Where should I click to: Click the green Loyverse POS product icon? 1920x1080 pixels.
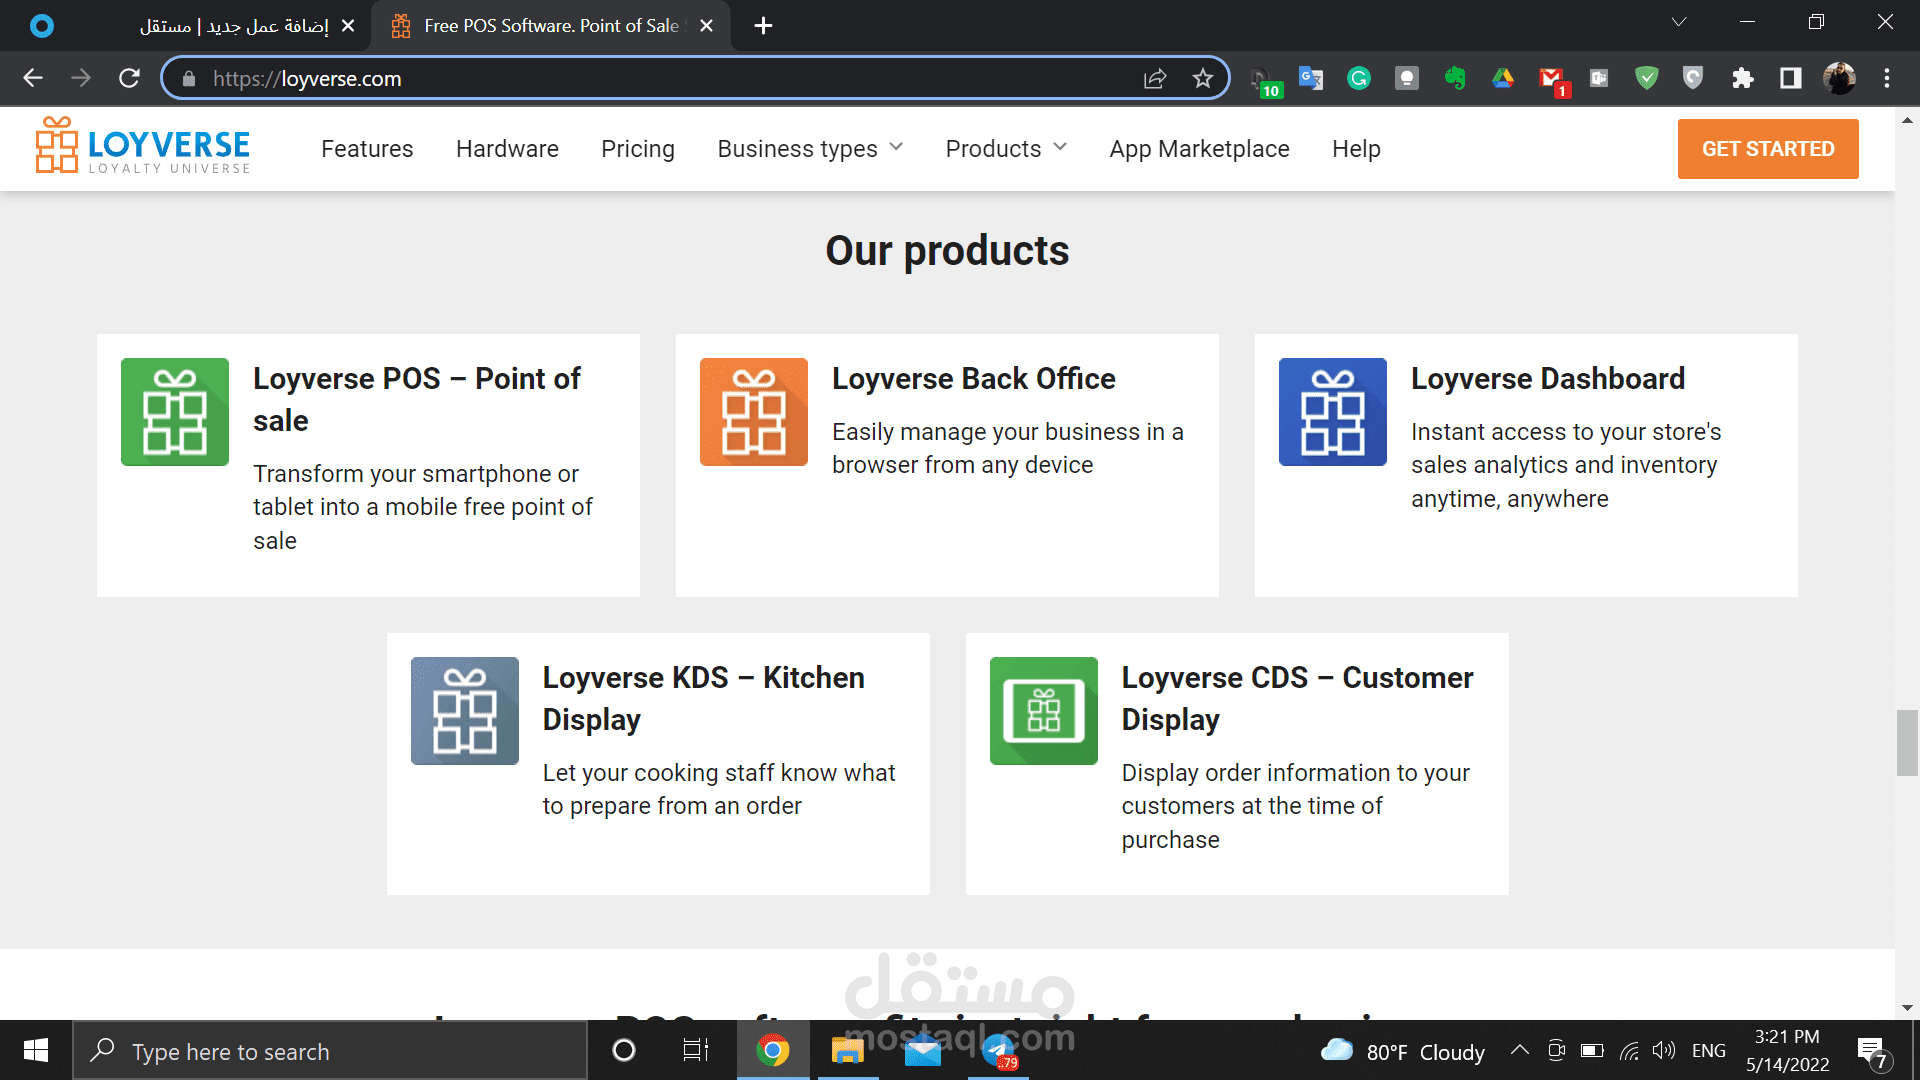(175, 412)
